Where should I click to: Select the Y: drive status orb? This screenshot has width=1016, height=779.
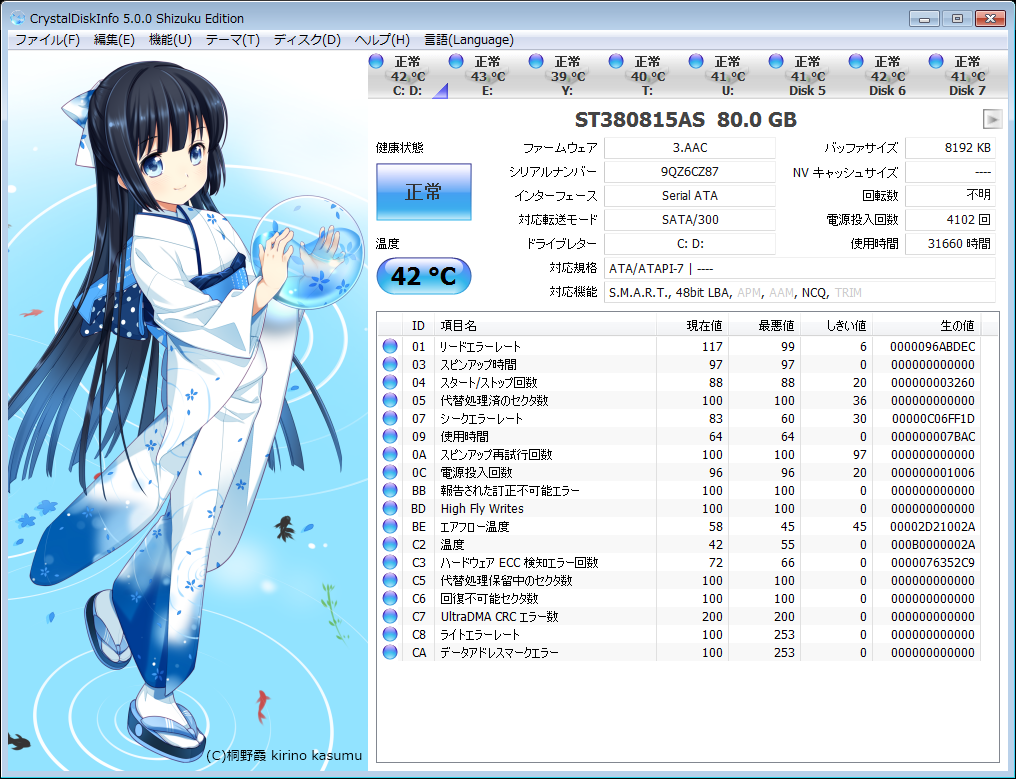tap(536, 61)
